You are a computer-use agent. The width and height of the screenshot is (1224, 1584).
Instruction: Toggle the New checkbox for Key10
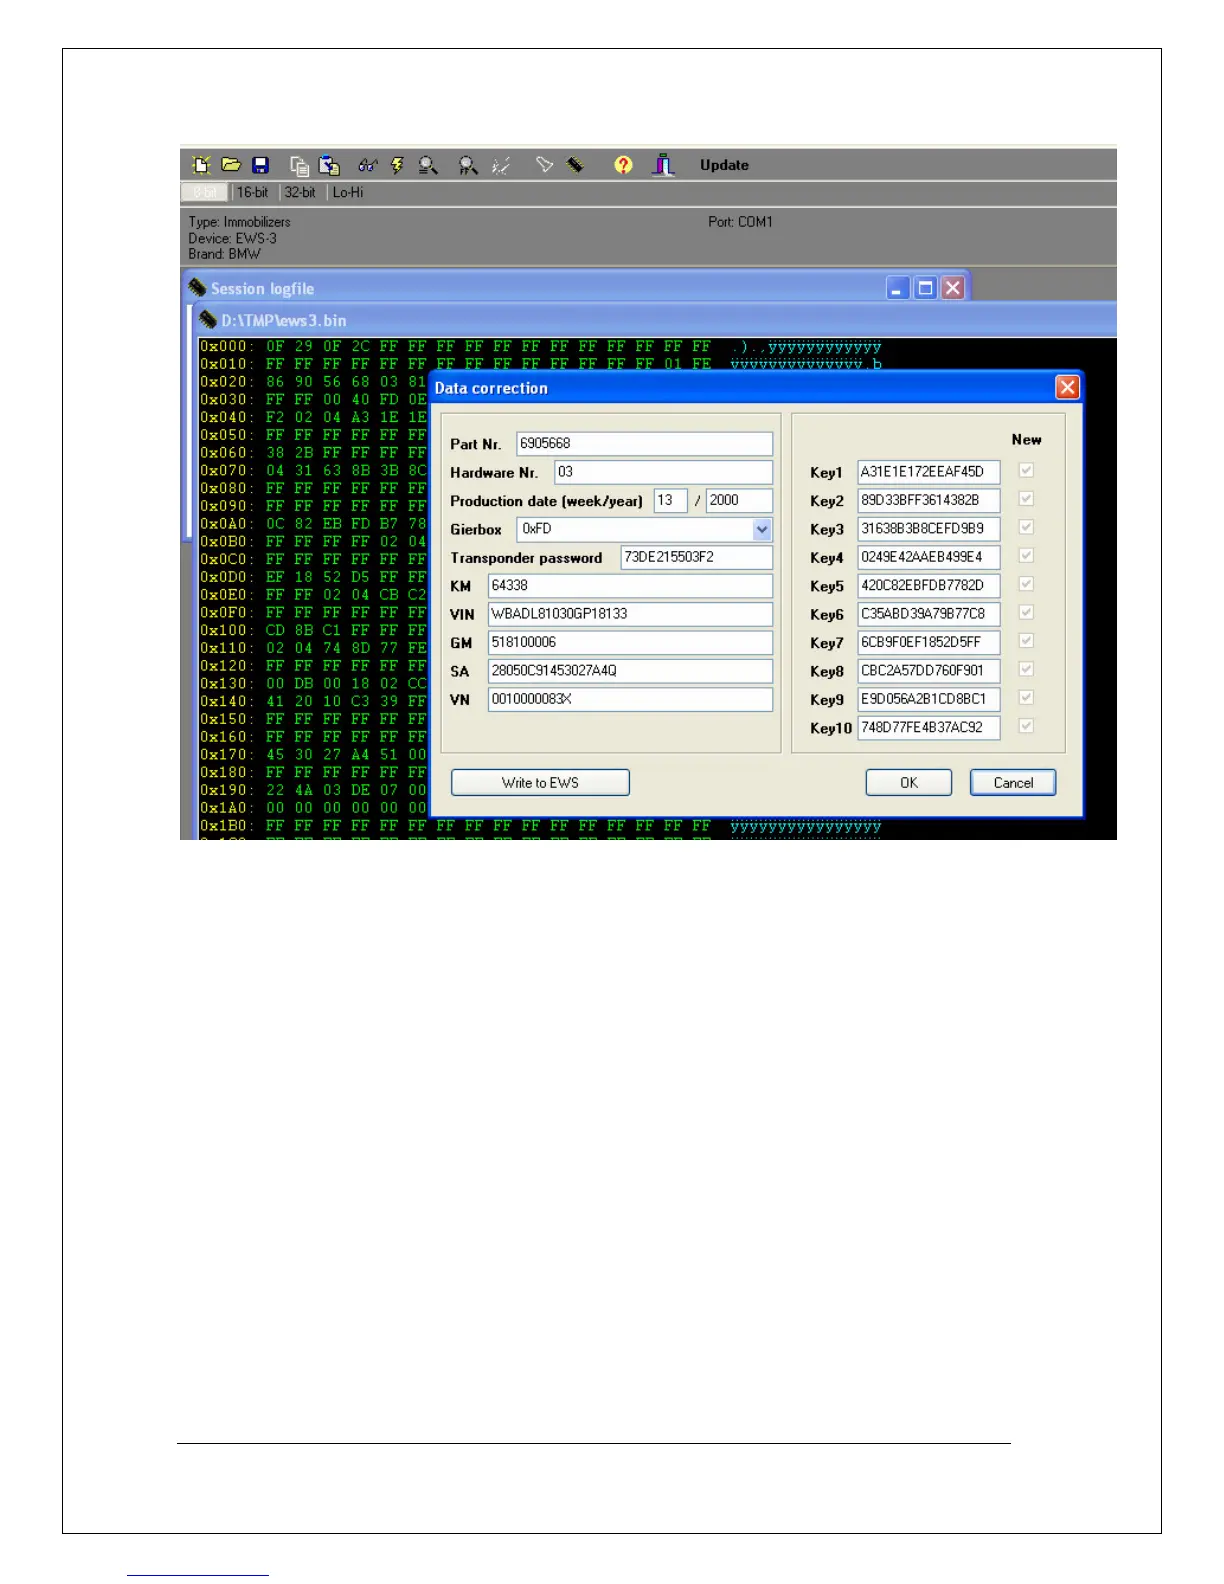[x=1026, y=726]
